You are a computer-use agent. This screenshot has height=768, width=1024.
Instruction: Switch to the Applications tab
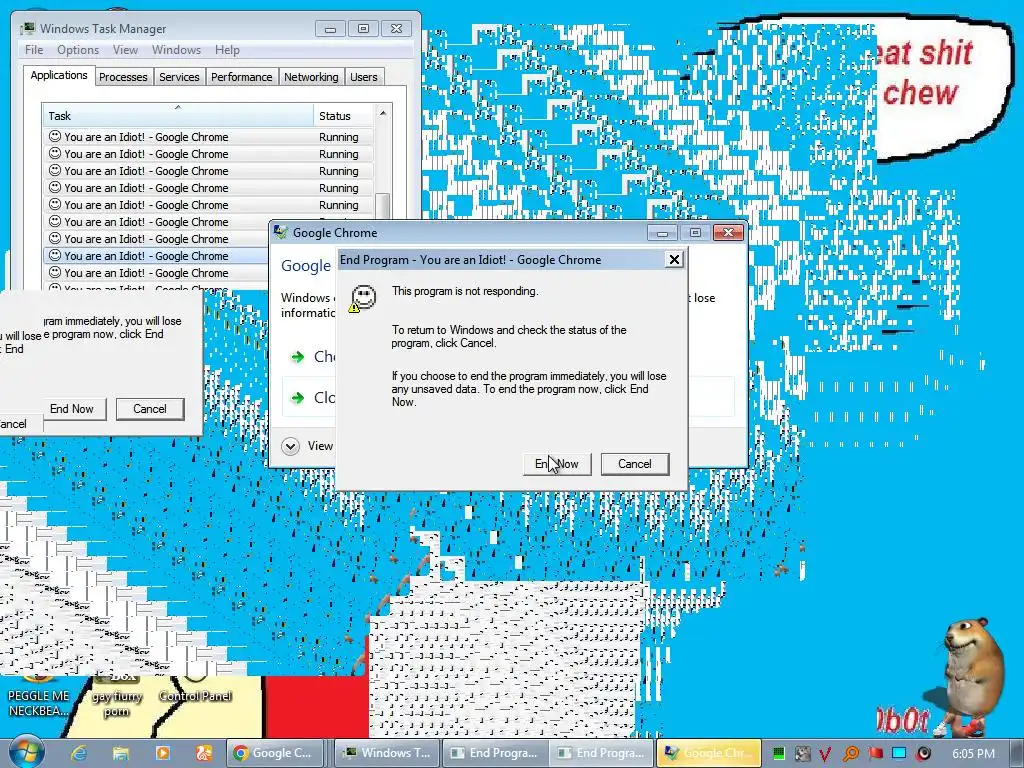coord(59,75)
